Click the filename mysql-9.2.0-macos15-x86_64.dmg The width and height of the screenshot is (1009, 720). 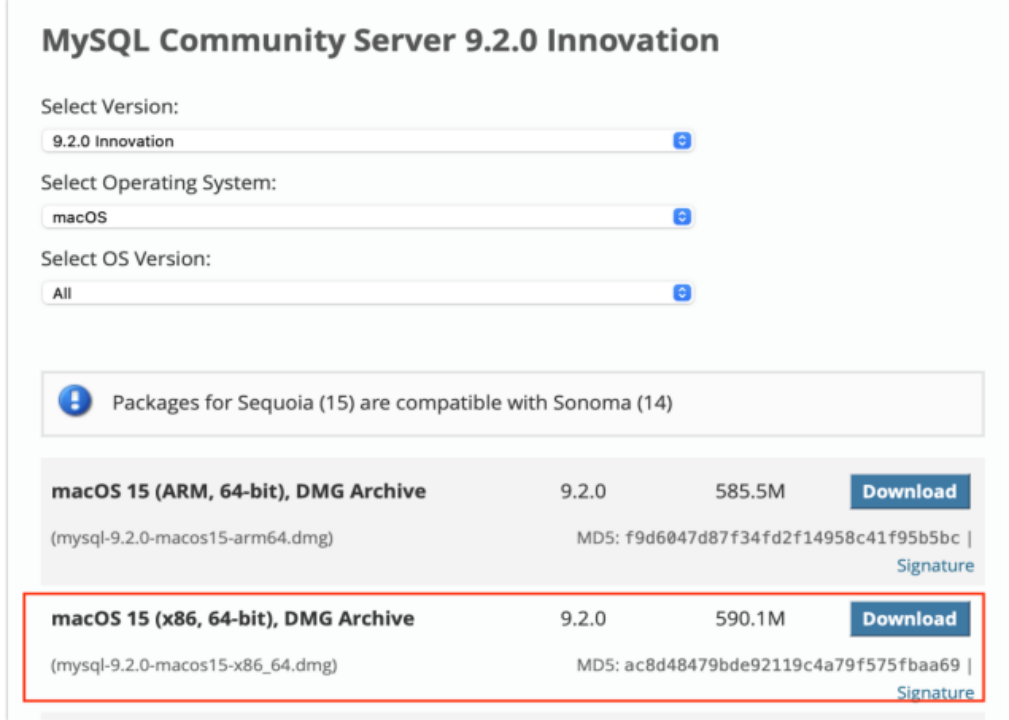pos(194,665)
